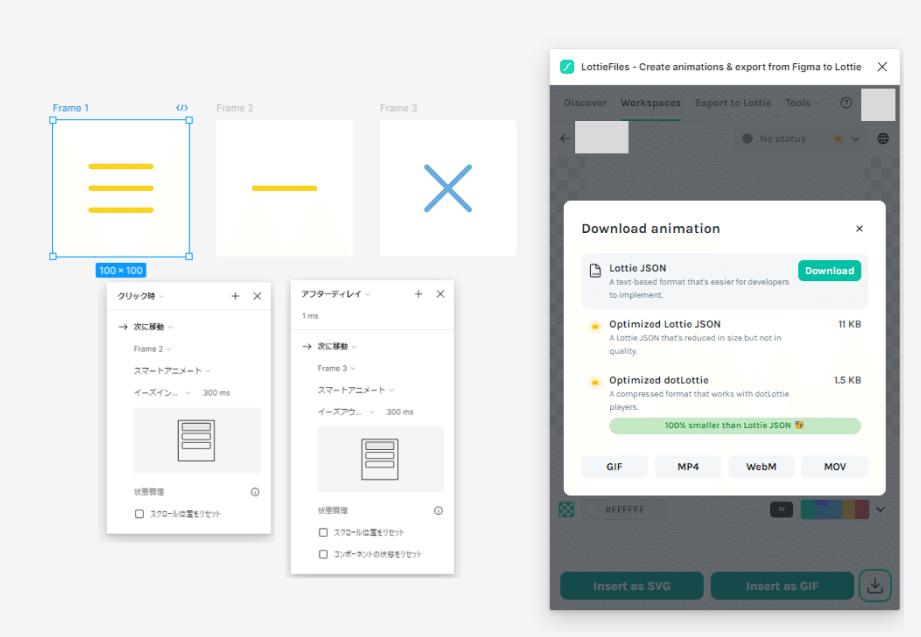
Task: Click the Lottie JSON file icon
Action: click(595, 270)
